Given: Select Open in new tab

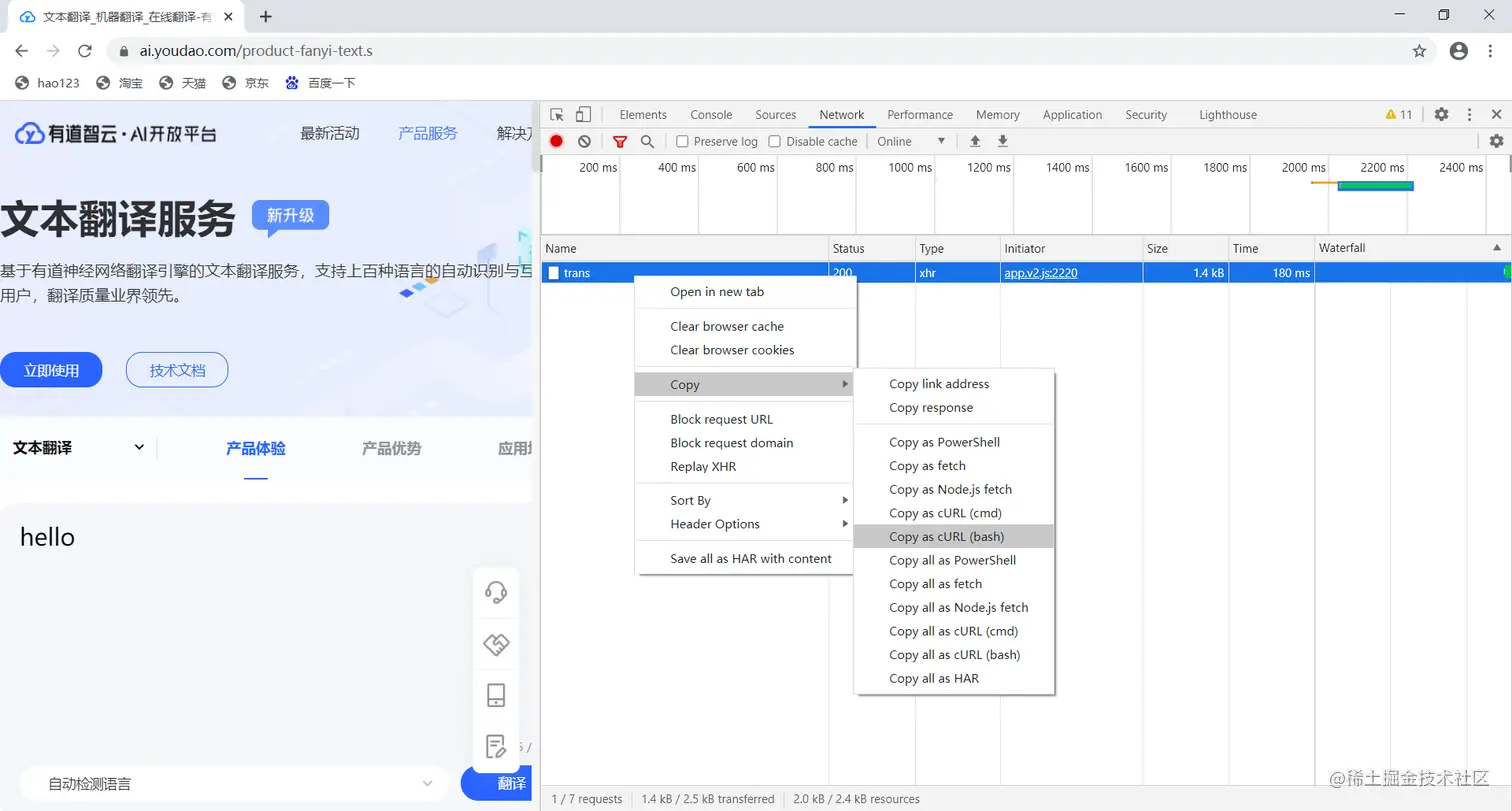Looking at the screenshot, I should click(744, 292).
